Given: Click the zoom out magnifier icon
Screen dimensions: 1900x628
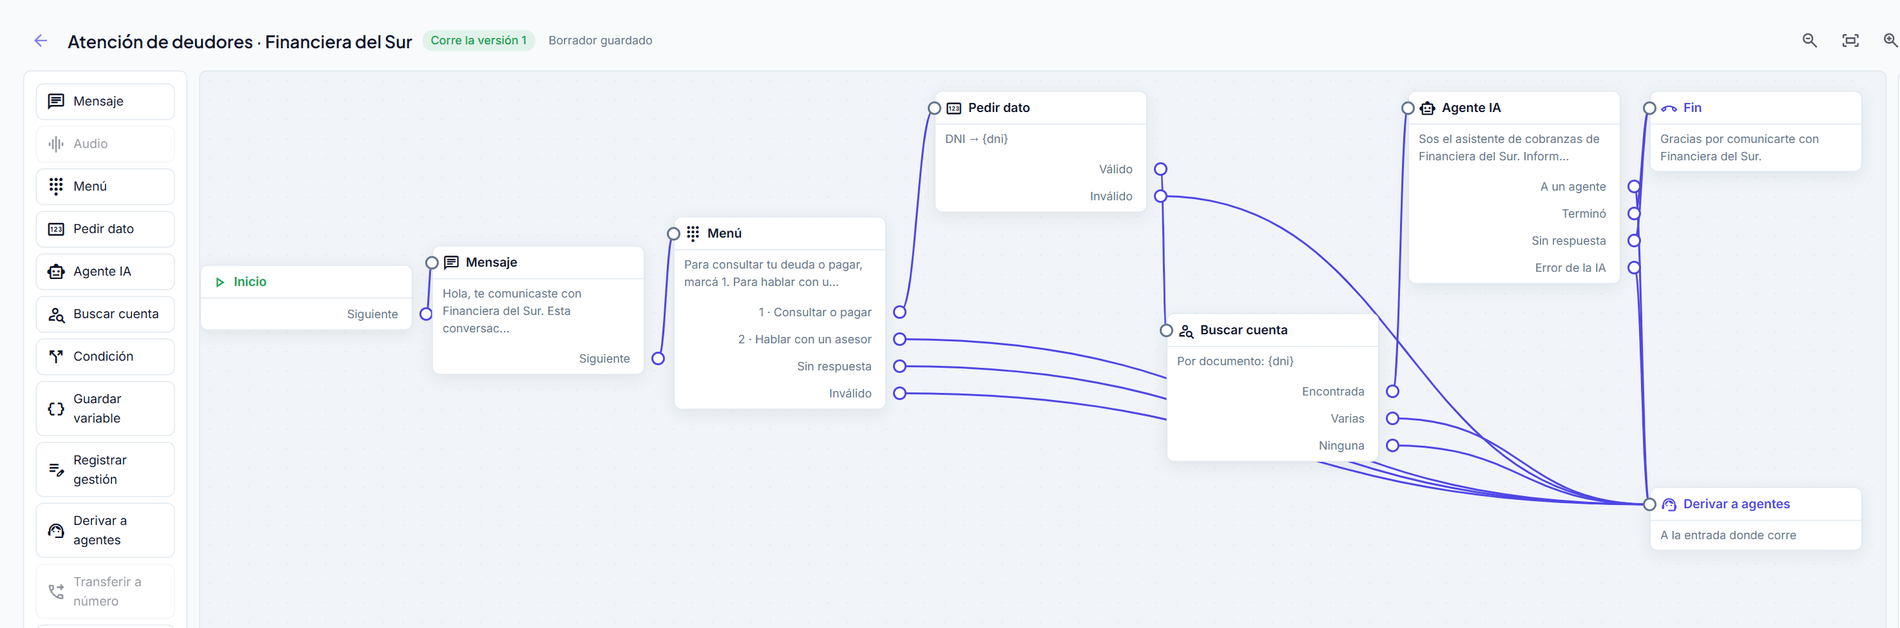Looking at the screenshot, I should (x=1809, y=41).
